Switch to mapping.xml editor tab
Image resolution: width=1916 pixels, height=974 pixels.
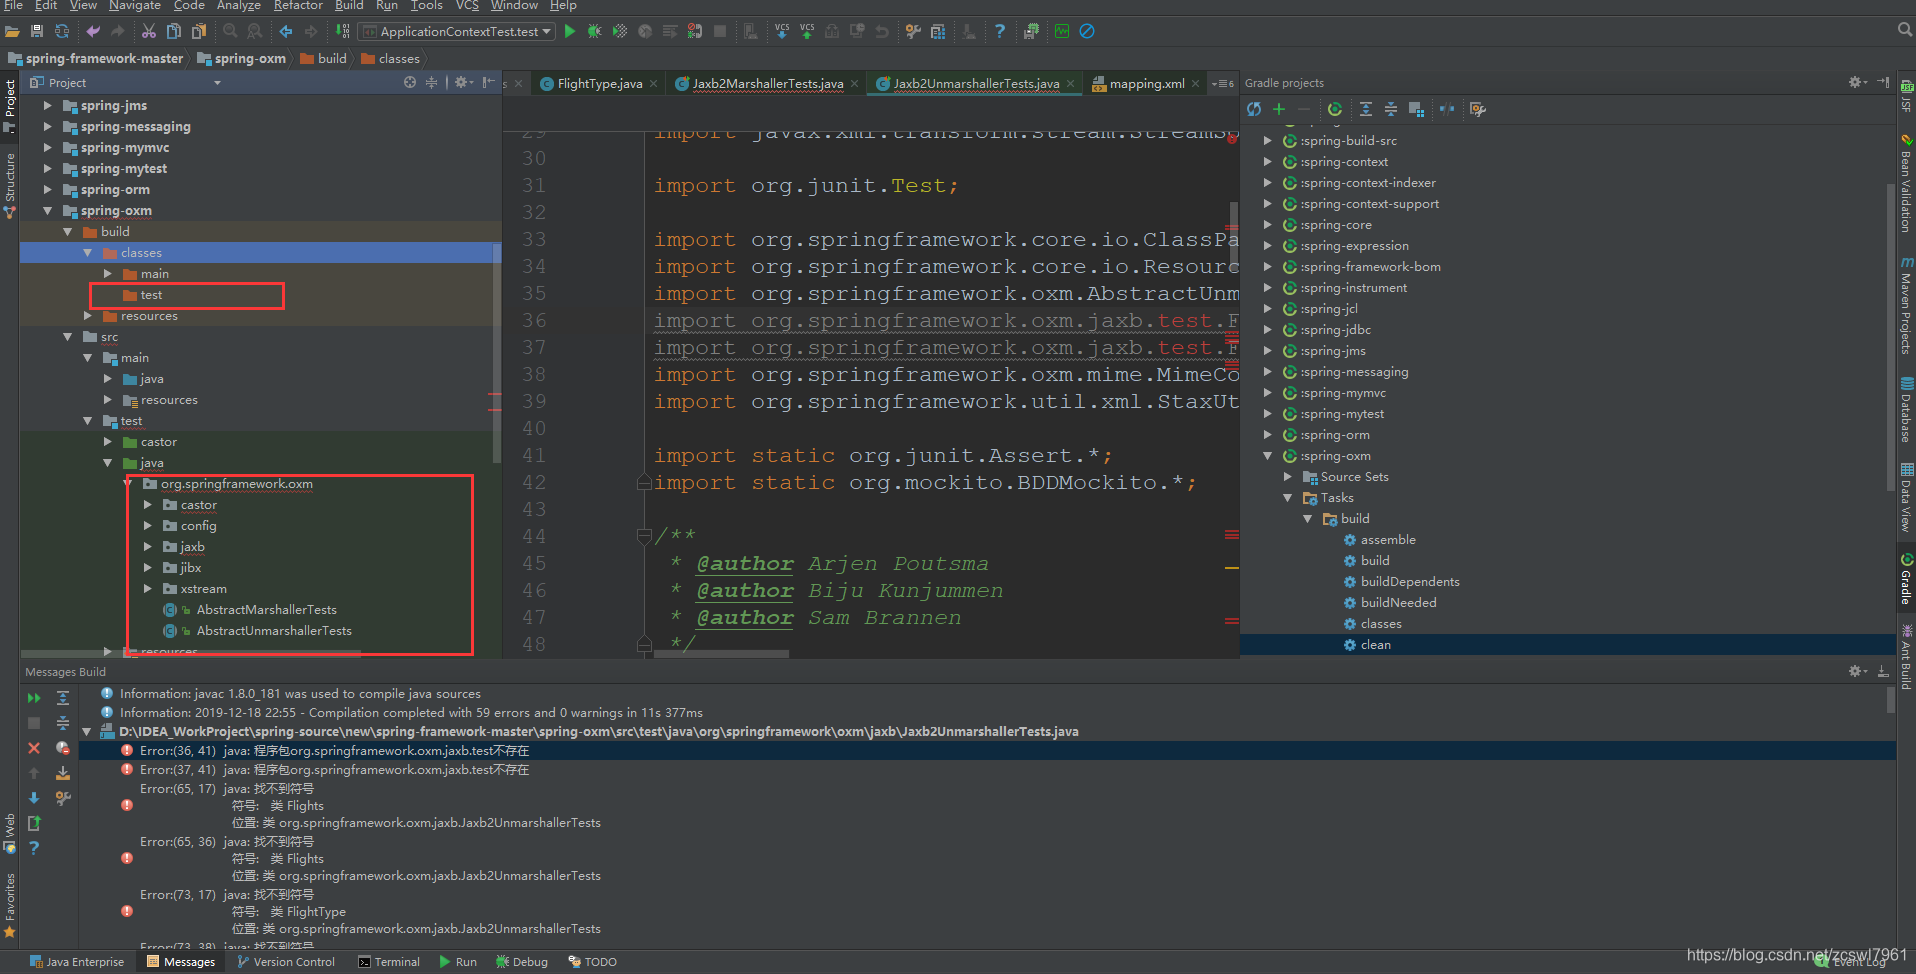point(1146,83)
